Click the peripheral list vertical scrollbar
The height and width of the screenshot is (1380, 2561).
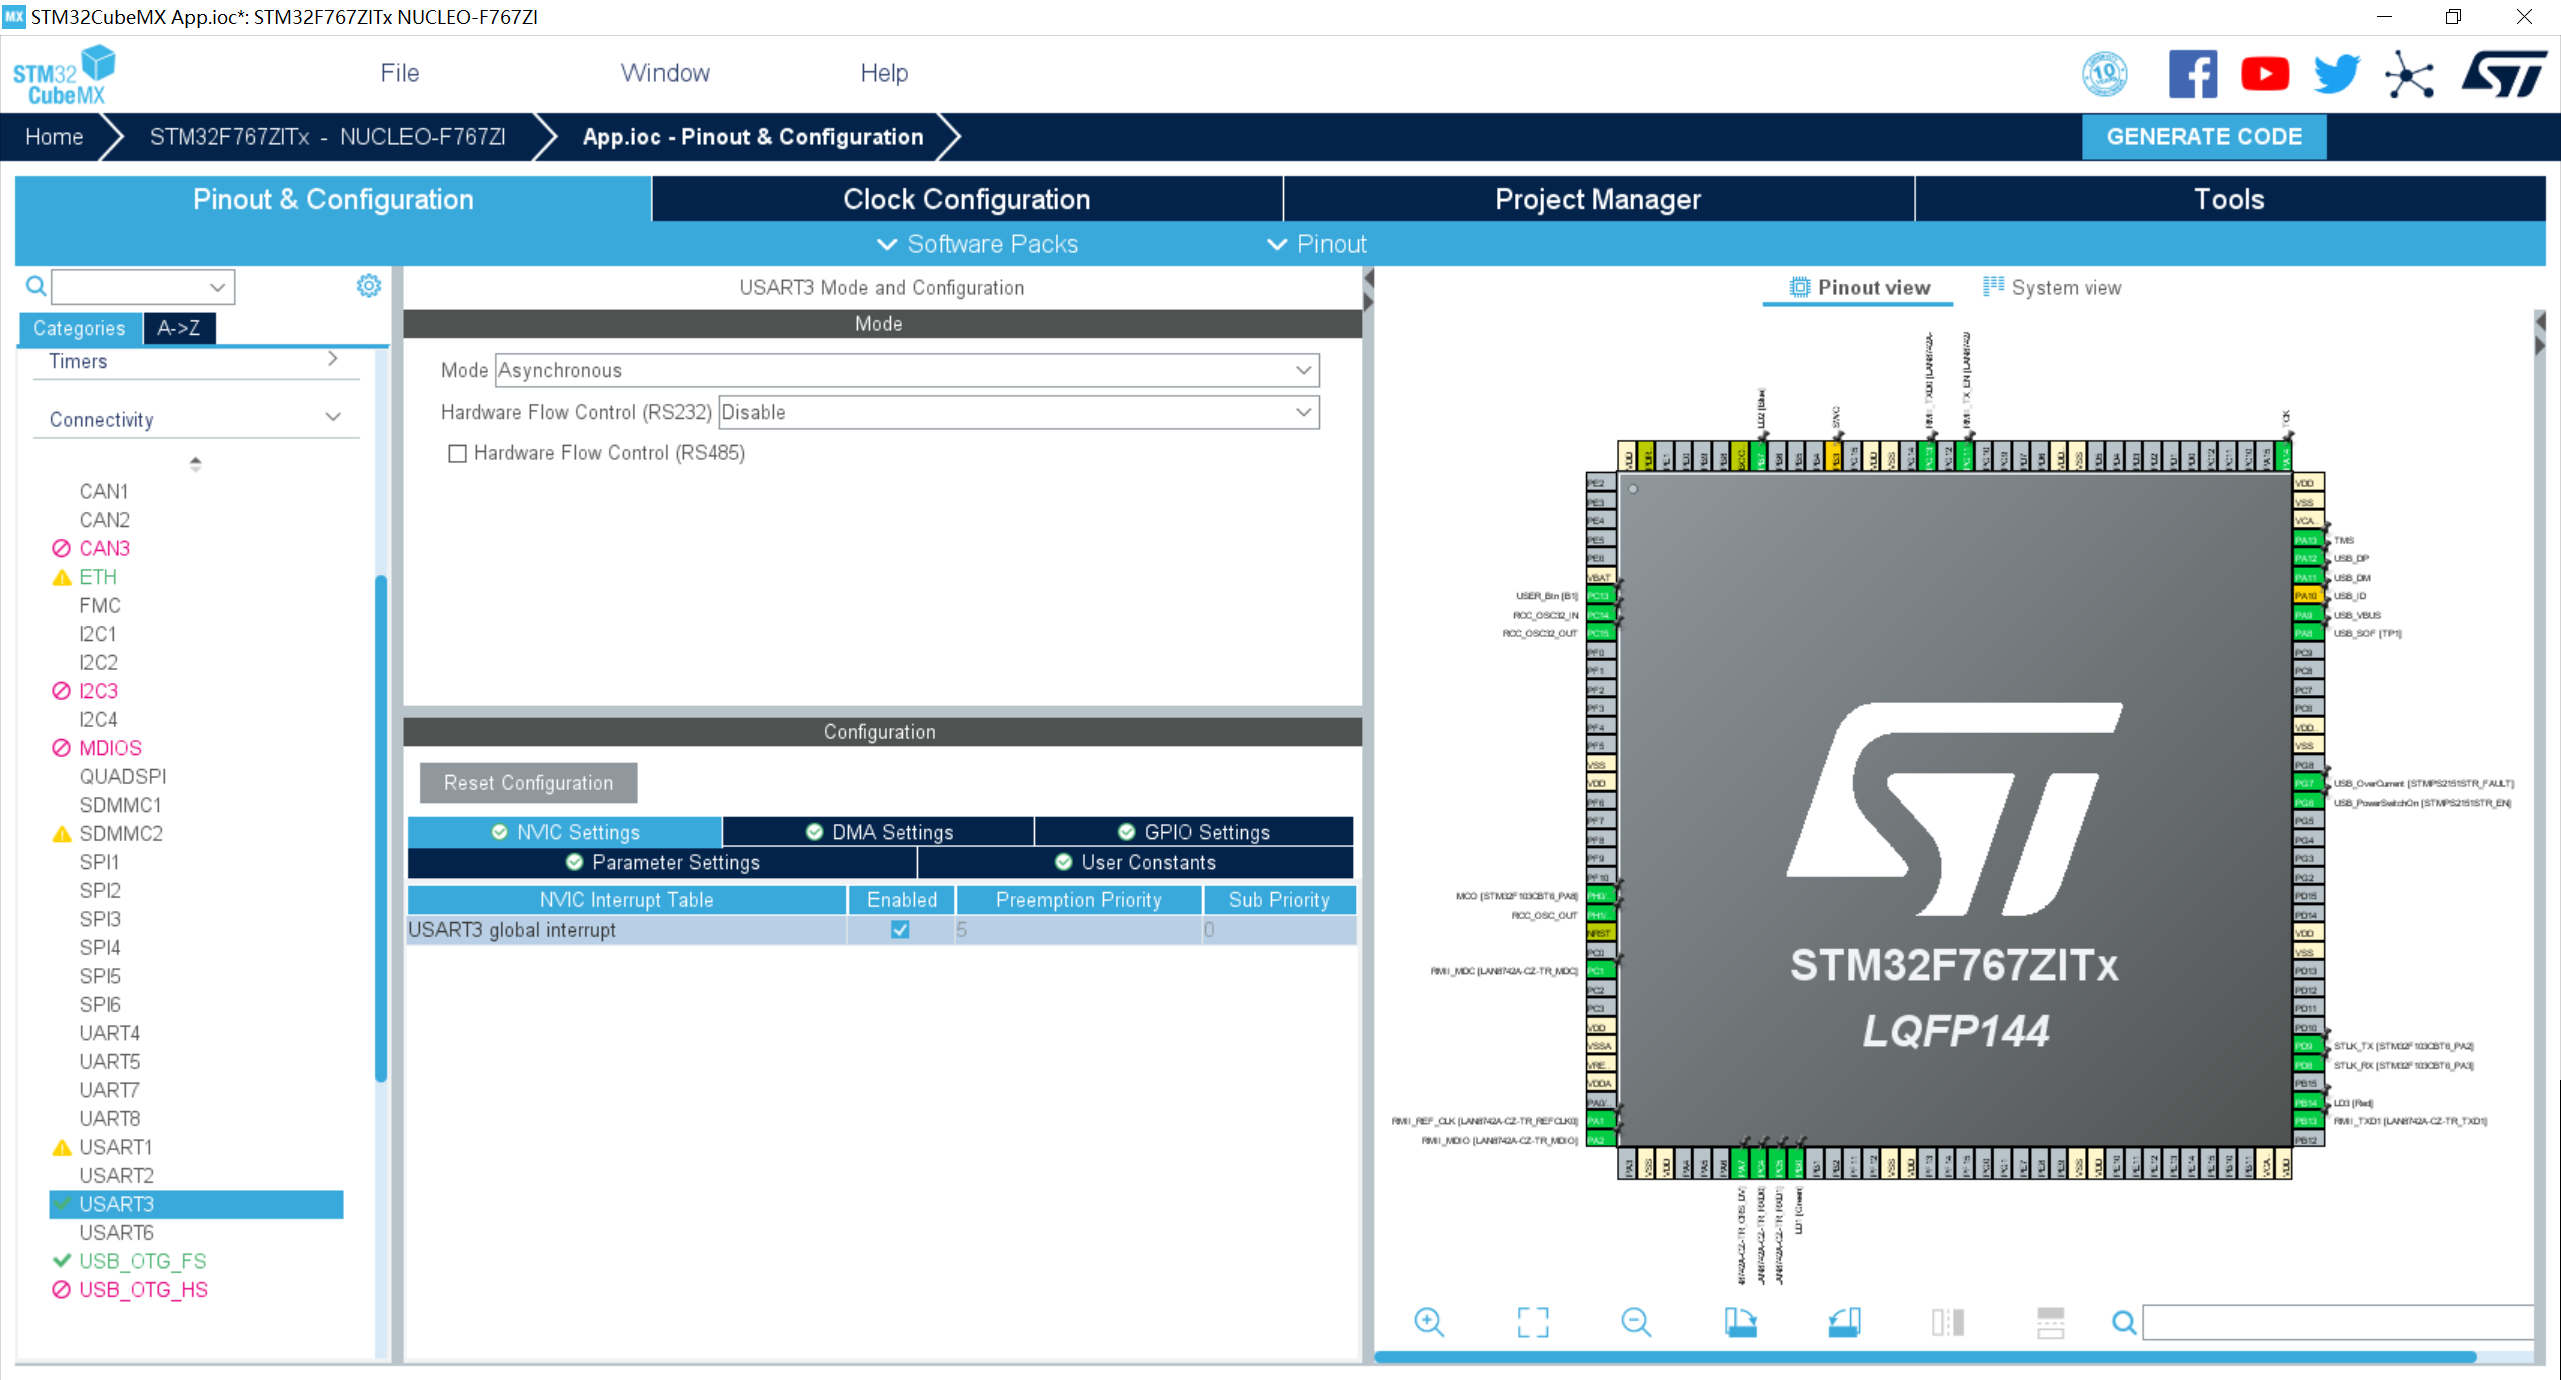(x=381, y=829)
